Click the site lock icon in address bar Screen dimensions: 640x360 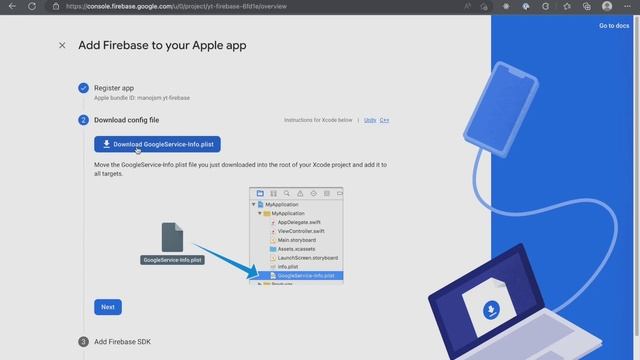(x=56, y=7)
